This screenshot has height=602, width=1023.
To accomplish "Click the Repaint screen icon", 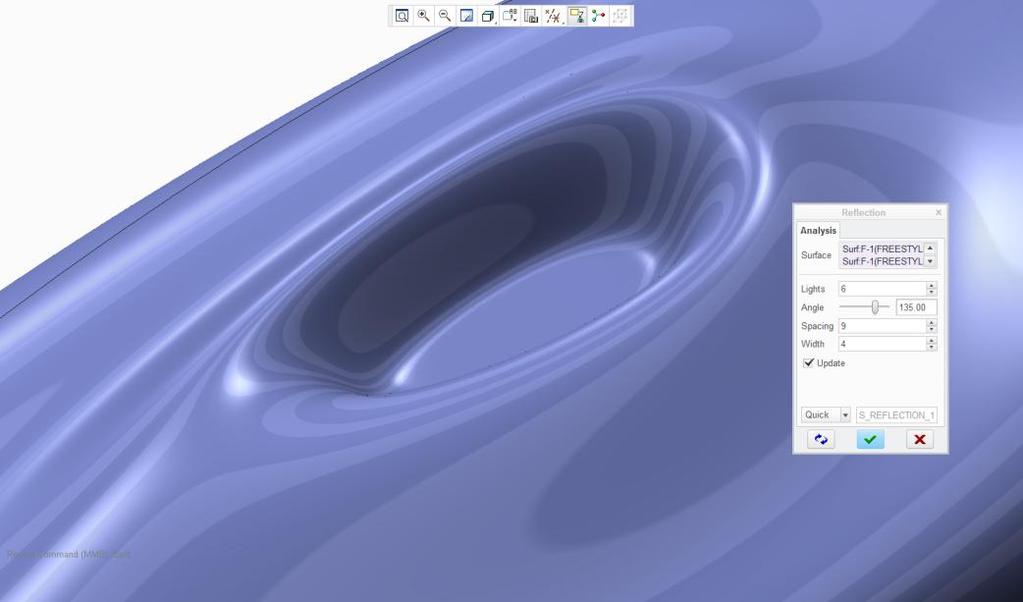I will (466, 16).
